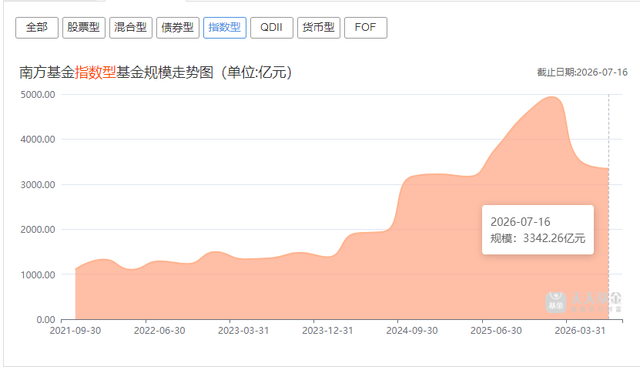Click the 3000.00 y-axis value
640x367 pixels.
point(38,185)
